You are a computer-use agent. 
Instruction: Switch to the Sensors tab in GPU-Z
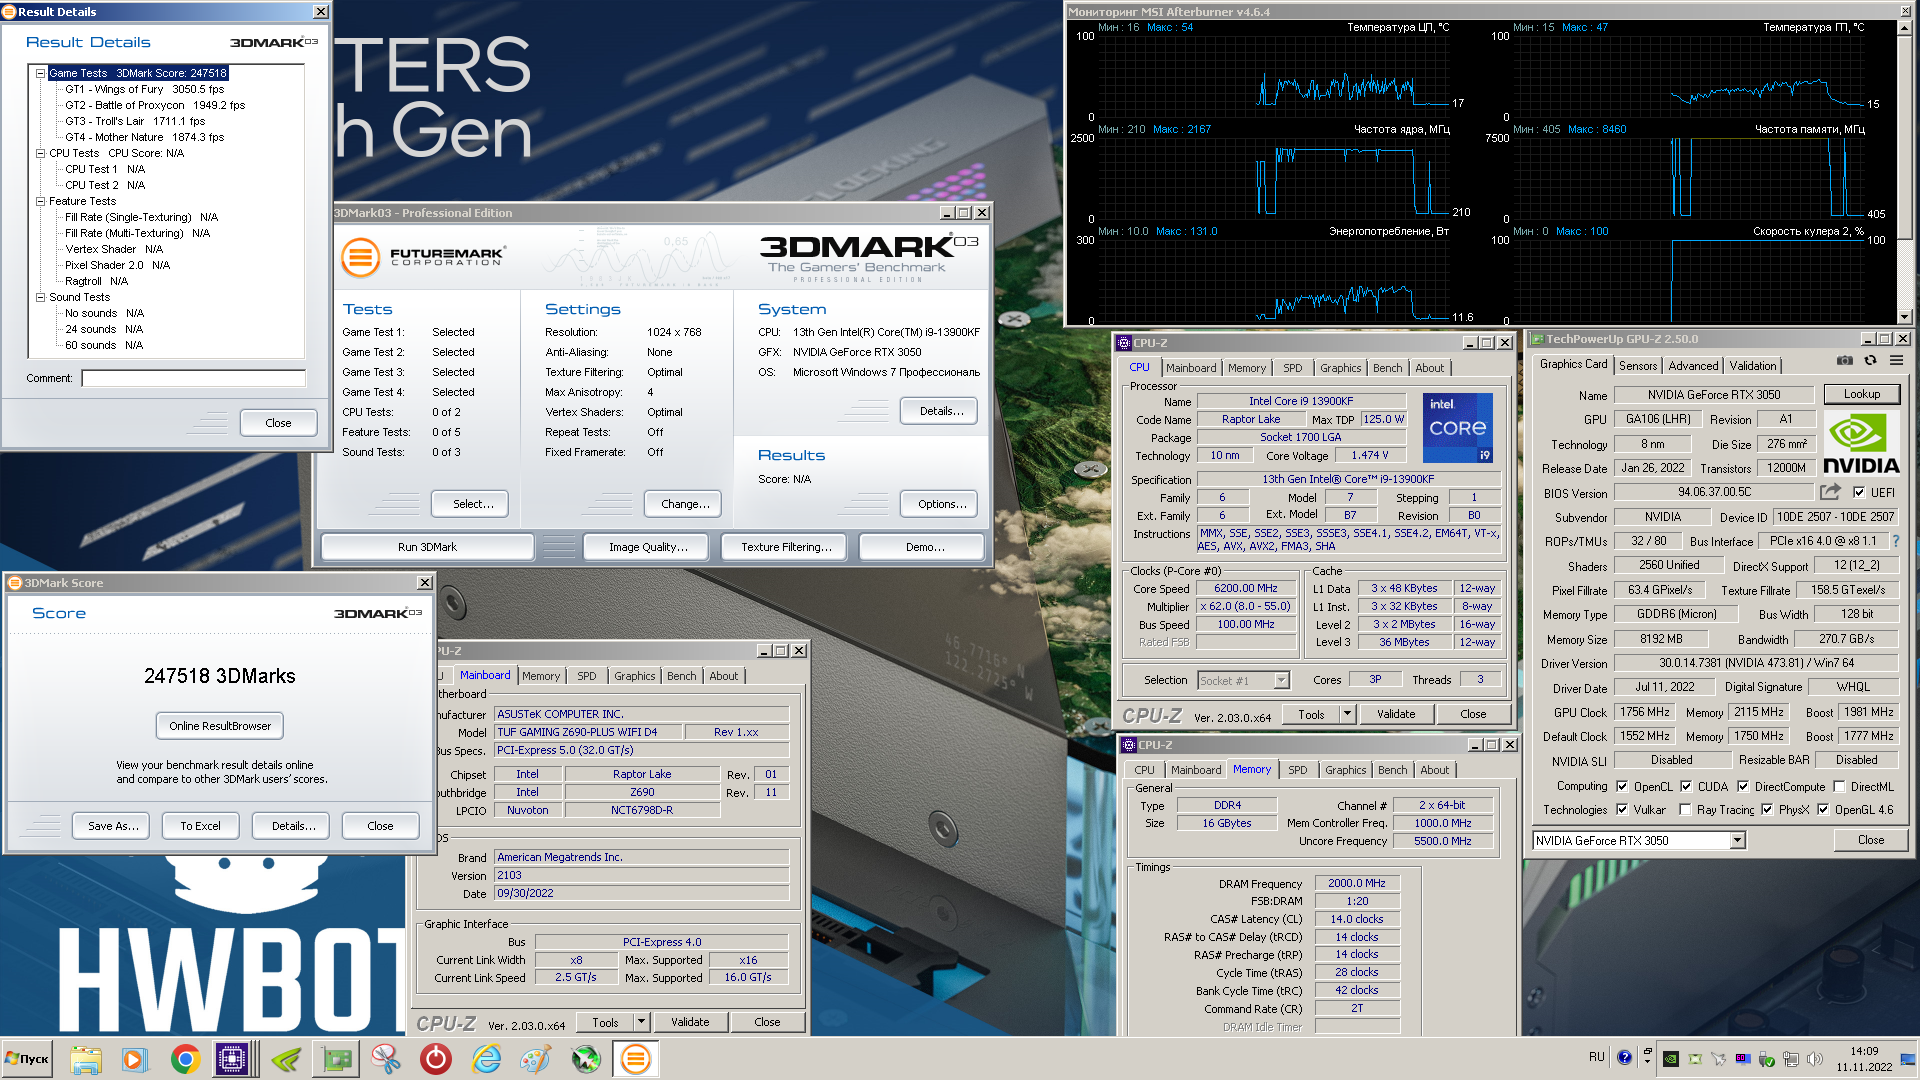[1638, 366]
